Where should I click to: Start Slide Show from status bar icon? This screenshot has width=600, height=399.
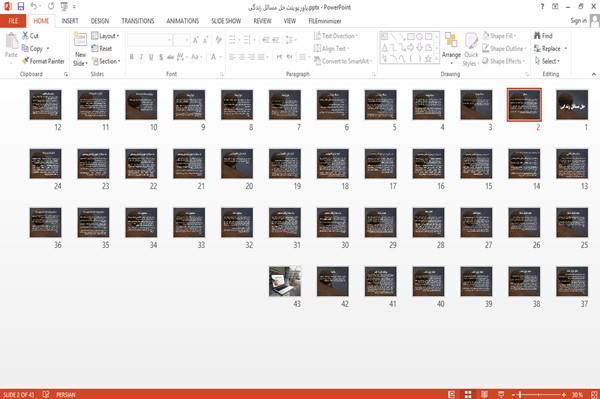pos(501,394)
